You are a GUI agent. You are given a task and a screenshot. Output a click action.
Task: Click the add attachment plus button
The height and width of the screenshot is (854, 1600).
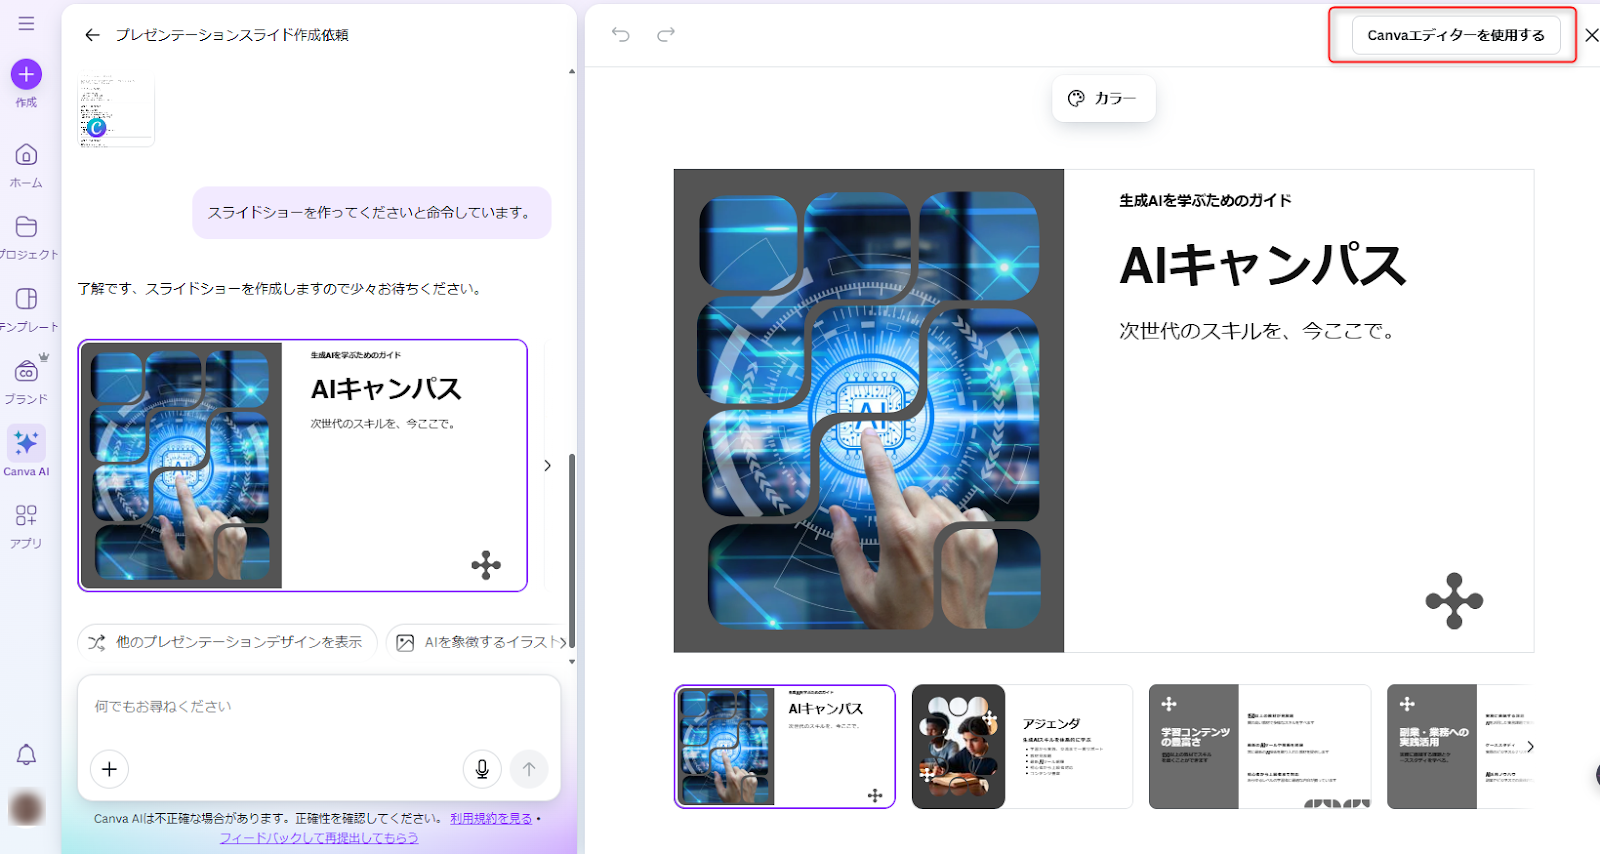point(110,769)
